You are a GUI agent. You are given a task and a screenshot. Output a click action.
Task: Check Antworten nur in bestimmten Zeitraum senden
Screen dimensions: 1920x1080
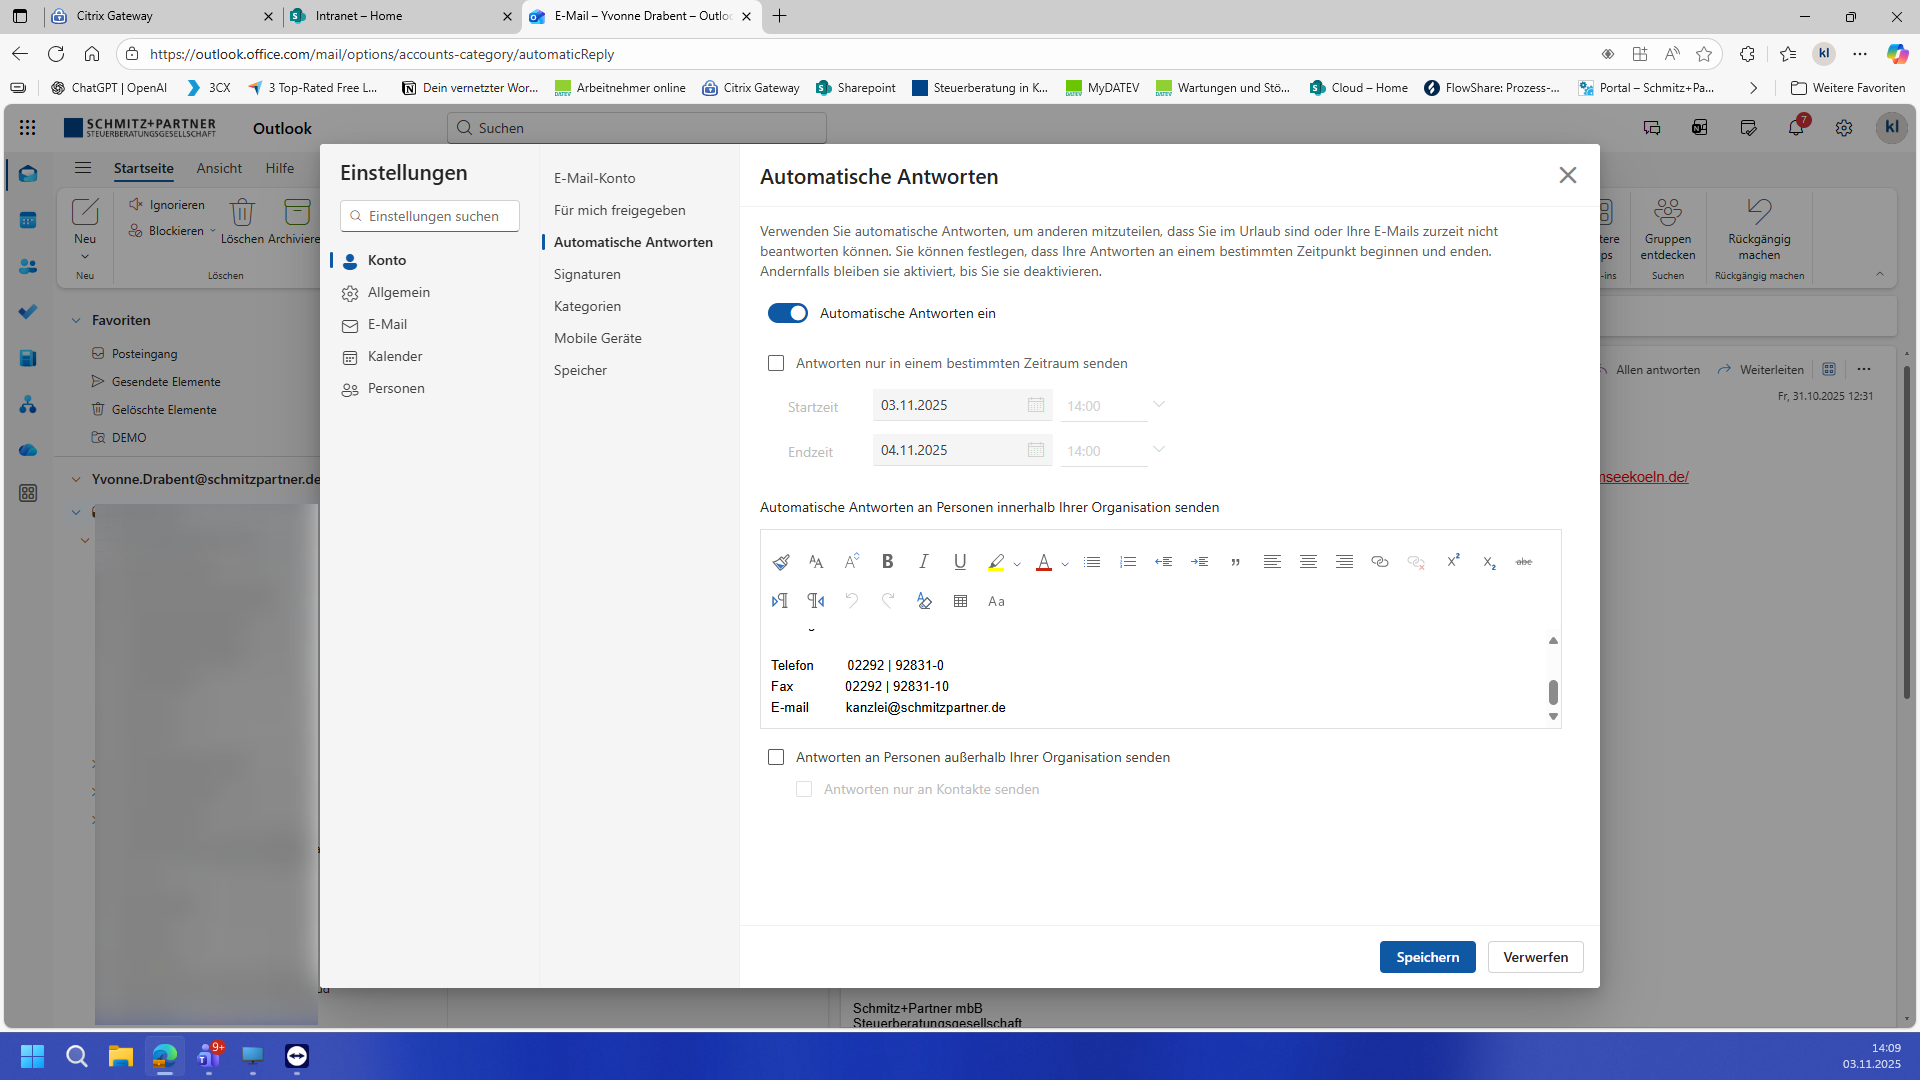click(x=776, y=363)
